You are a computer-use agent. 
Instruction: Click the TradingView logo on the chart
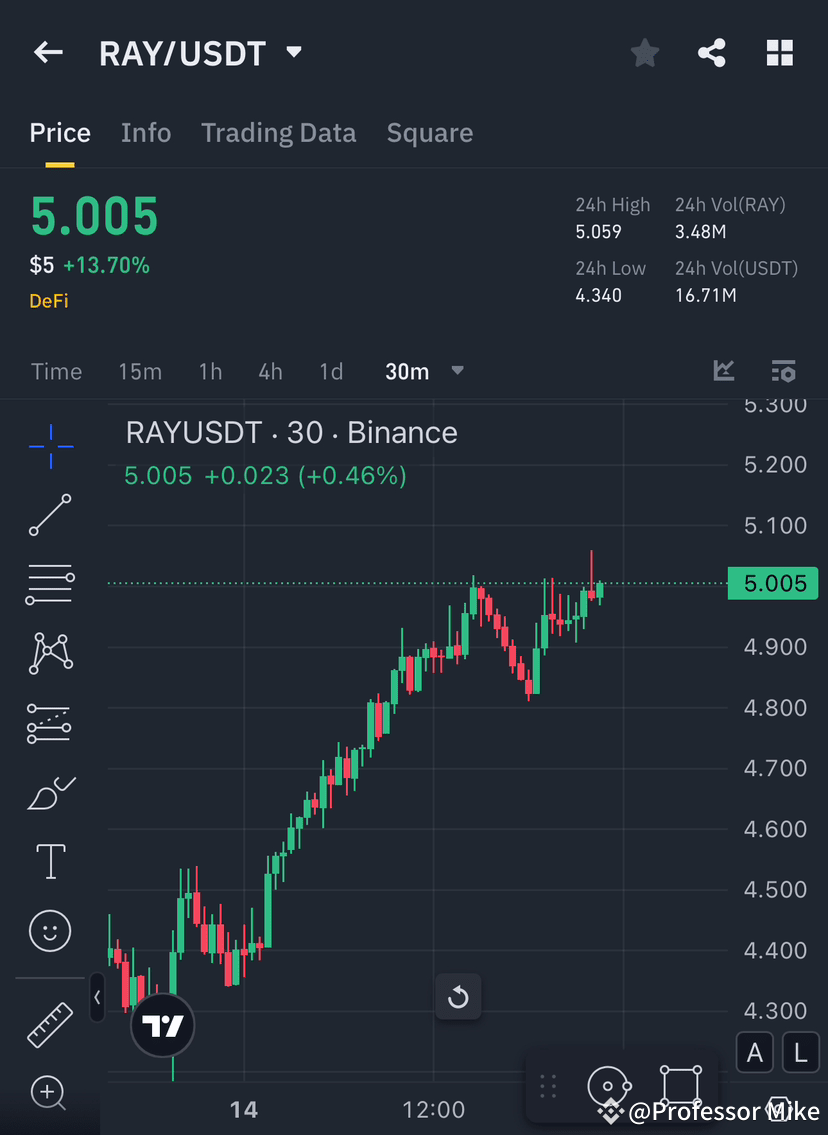tap(163, 1026)
